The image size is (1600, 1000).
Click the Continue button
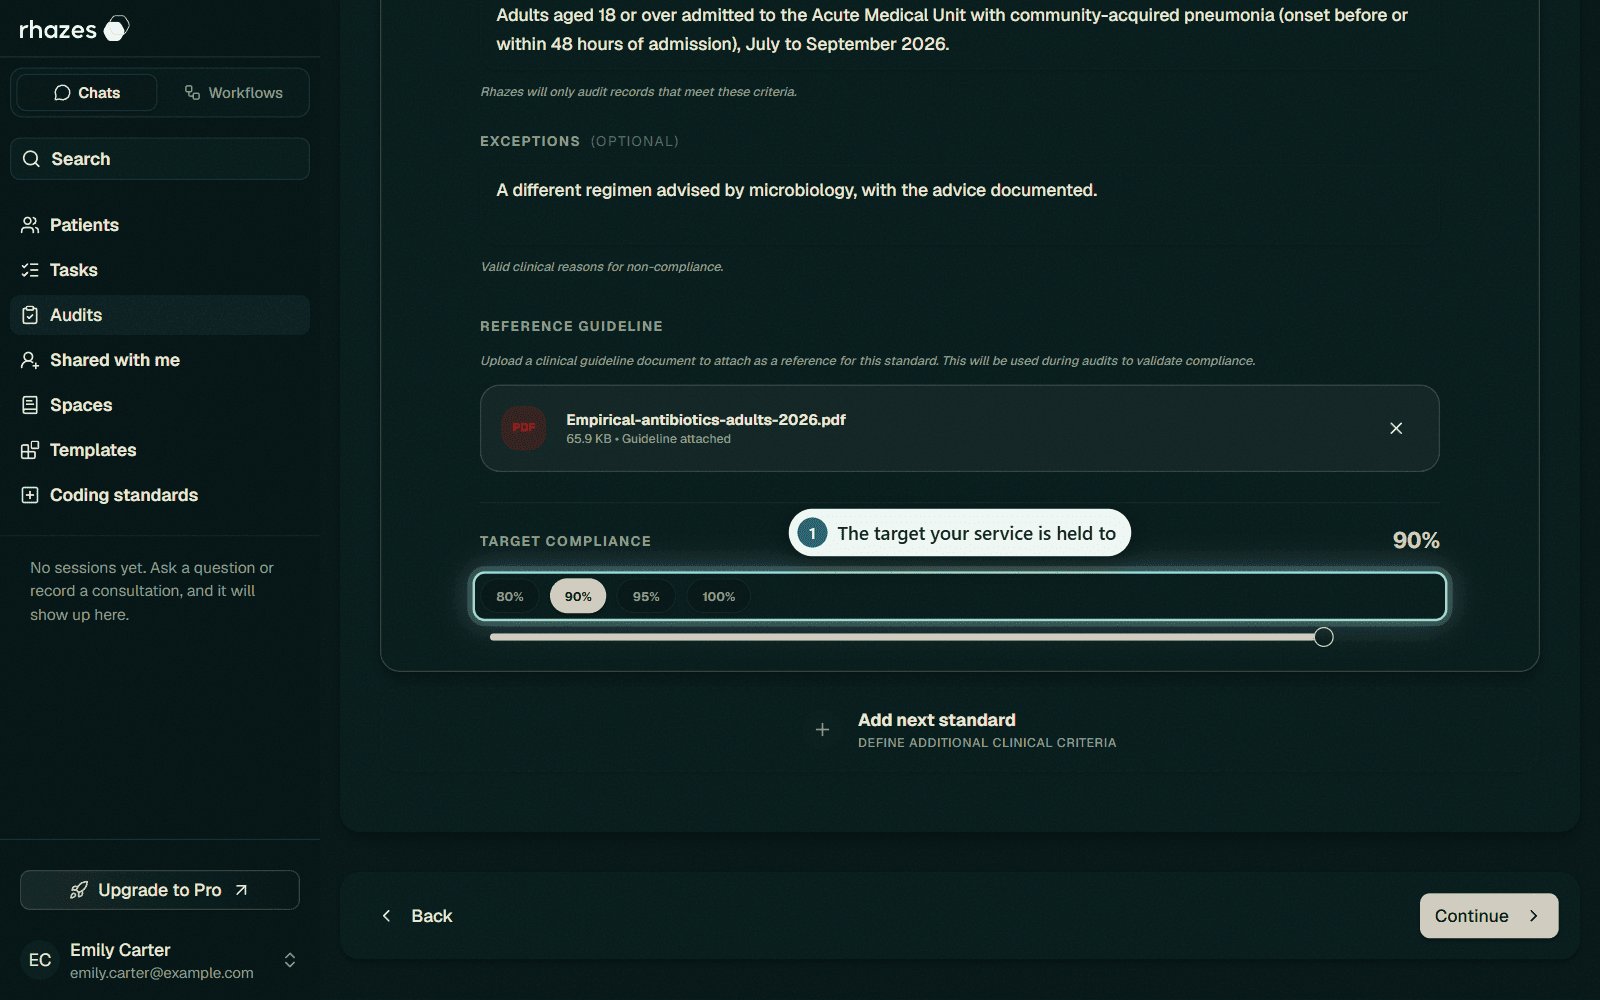coord(1489,916)
